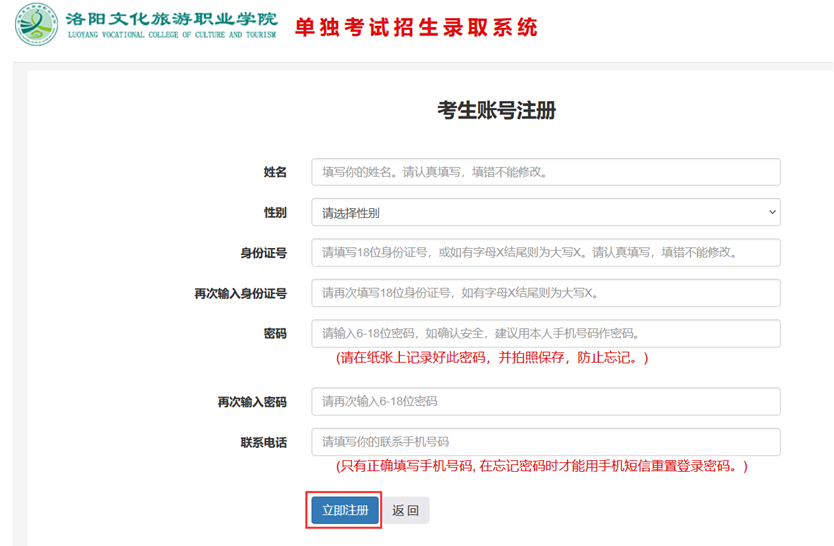
Task: Click the 考生账号注册 page heading
Action: pos(496,111)
